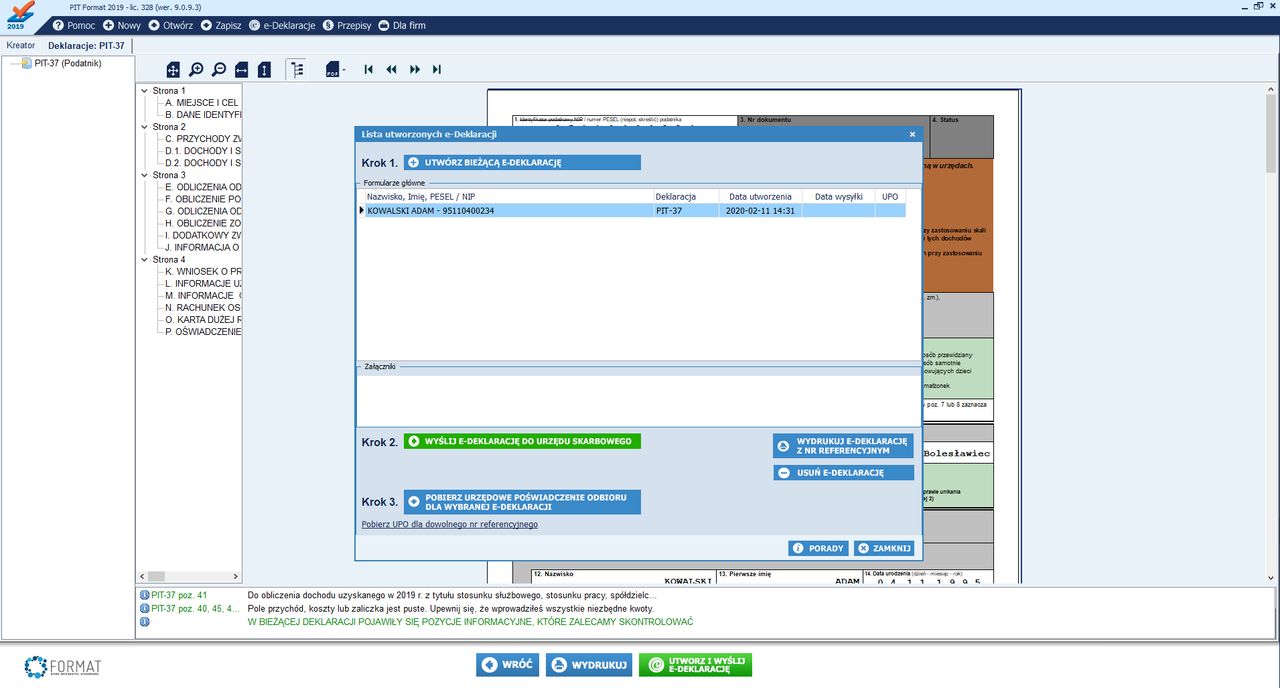Click WYŚLIJ E-DEKLARACJĘ DO URZĘDU SKARBOWEGO
This screenshot has width=1280, height=688.
522,441
